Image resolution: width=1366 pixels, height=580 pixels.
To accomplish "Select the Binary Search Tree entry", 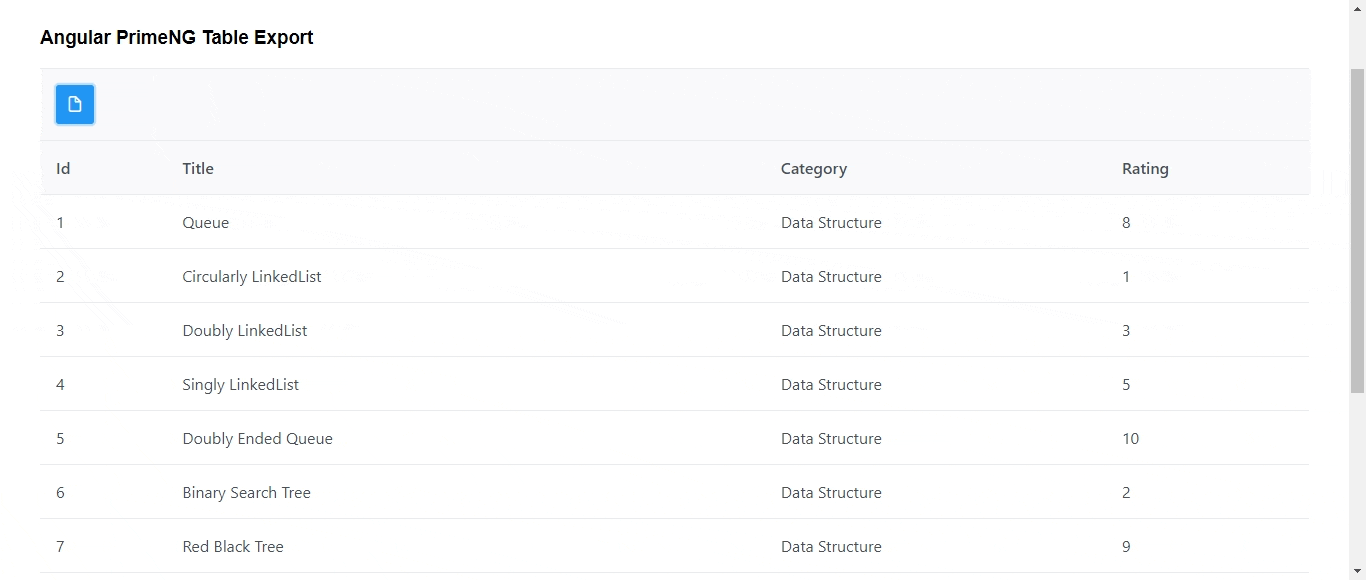I will tap(247, 493).
